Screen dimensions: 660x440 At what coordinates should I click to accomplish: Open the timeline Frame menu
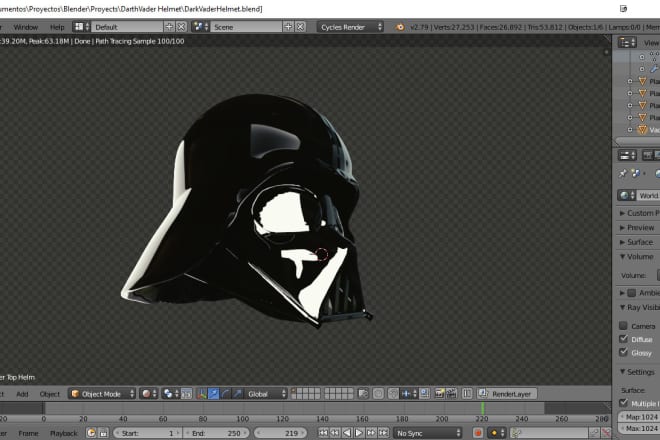pyautogui.click(x=28, y=433)
